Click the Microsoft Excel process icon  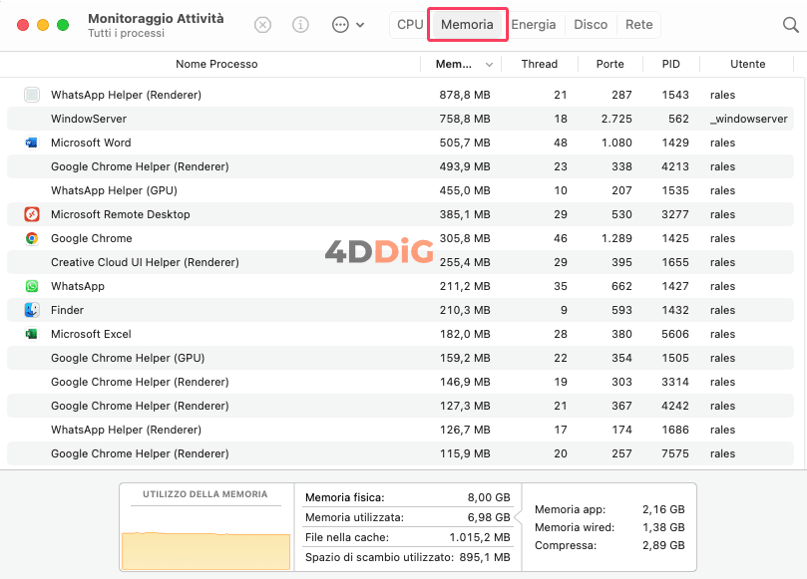coord(31,335)
